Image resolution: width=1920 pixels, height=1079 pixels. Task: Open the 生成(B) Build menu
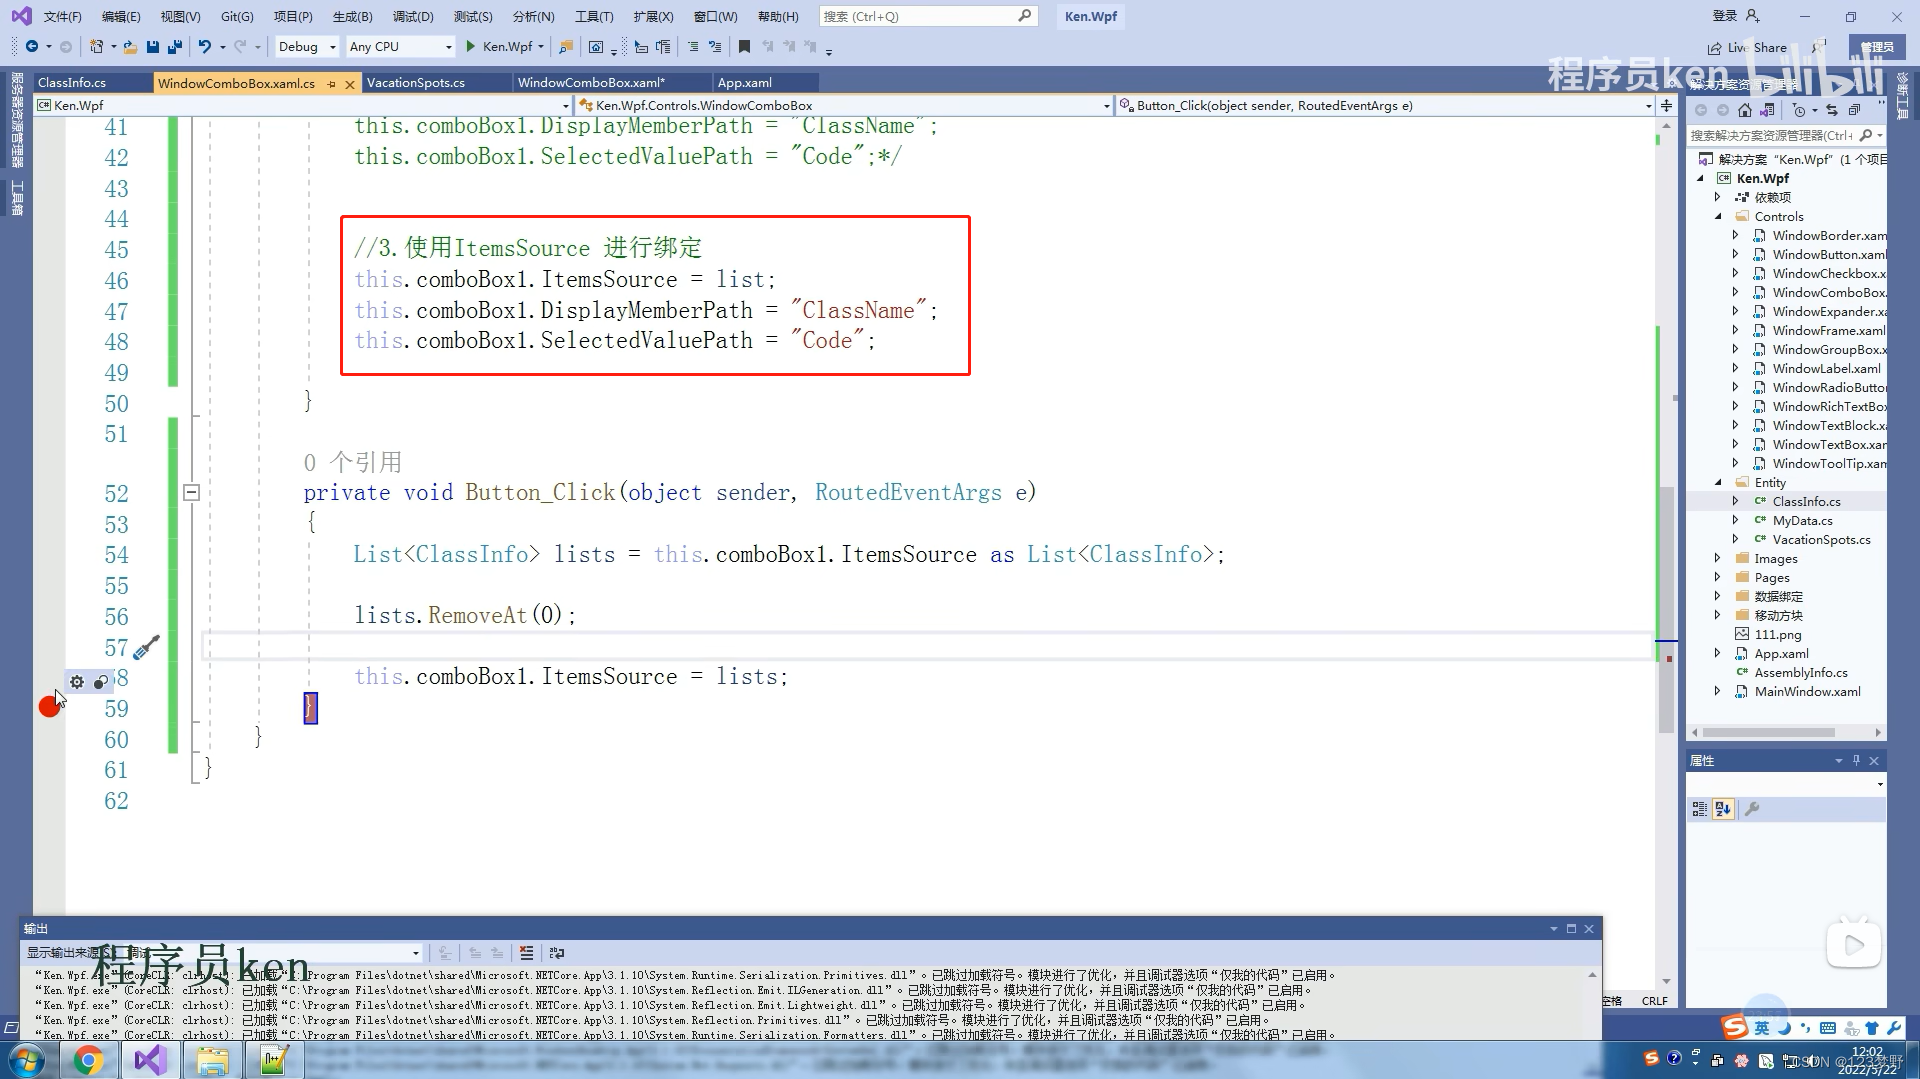[352, 16]
